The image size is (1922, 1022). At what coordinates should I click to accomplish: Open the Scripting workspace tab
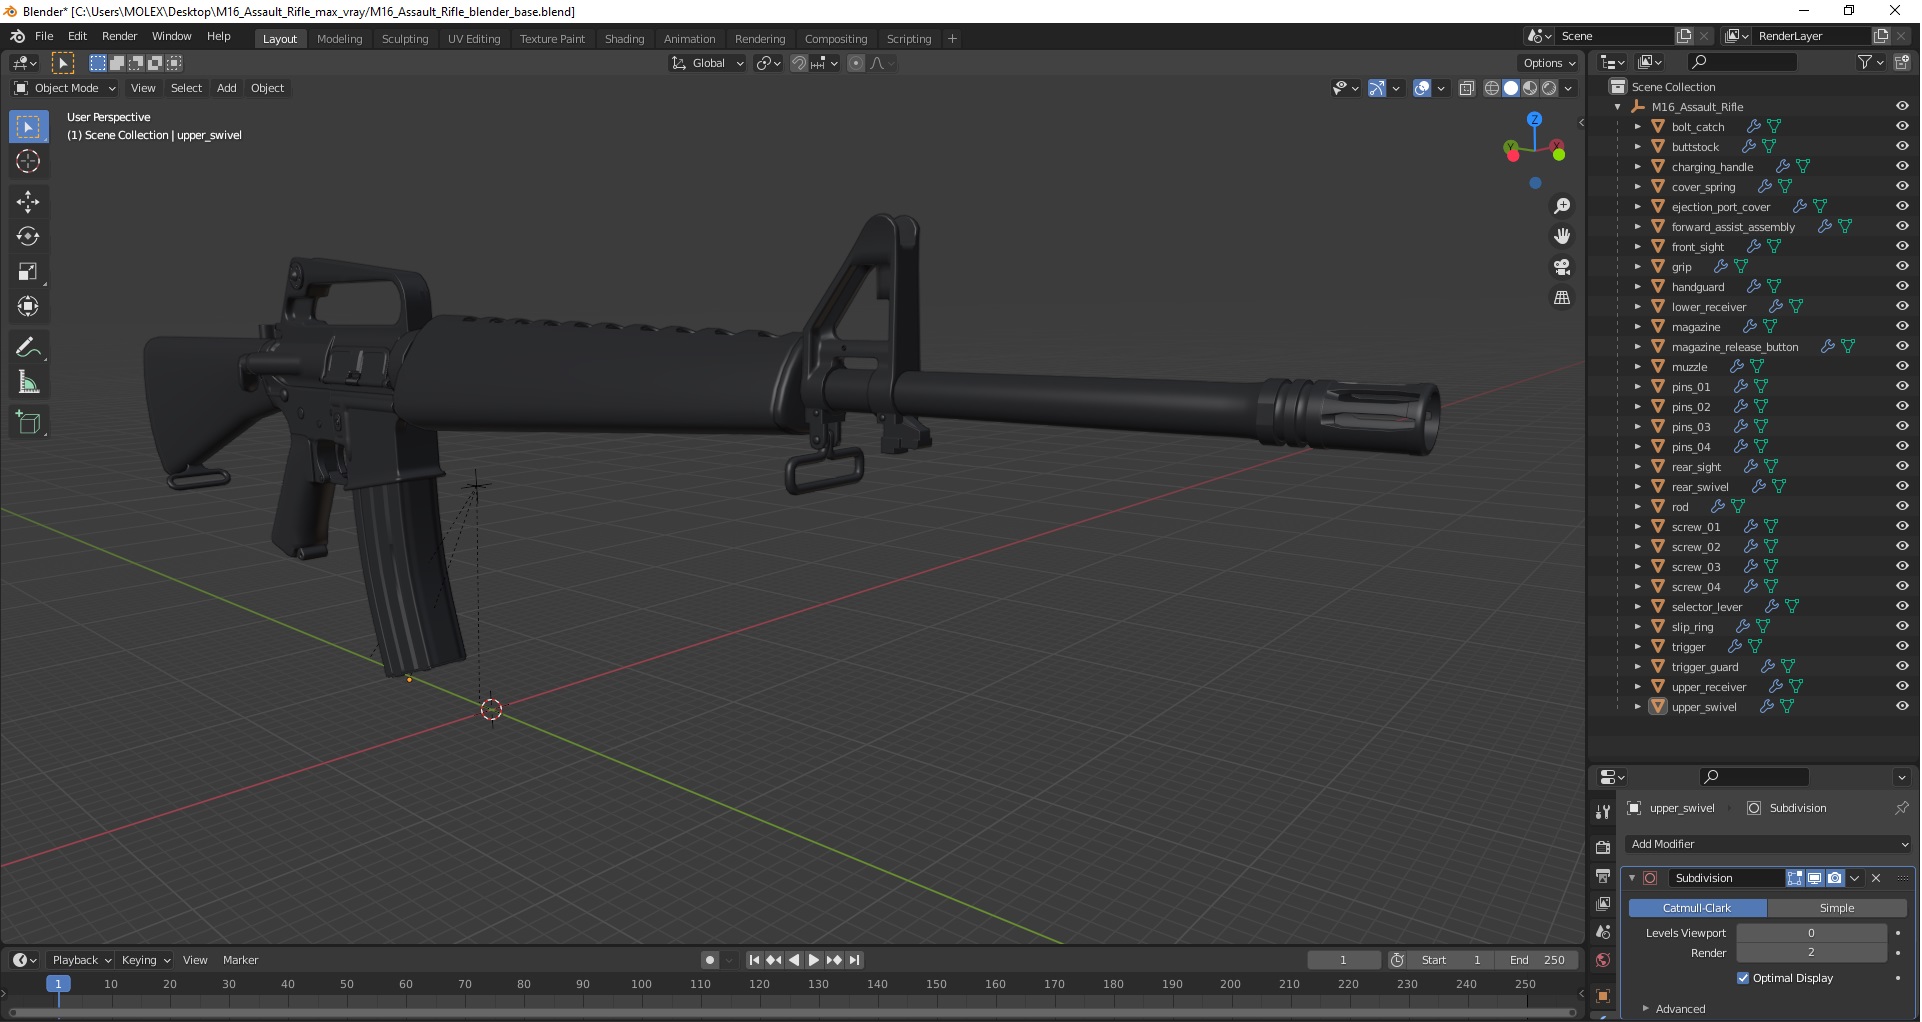point(908,39)
